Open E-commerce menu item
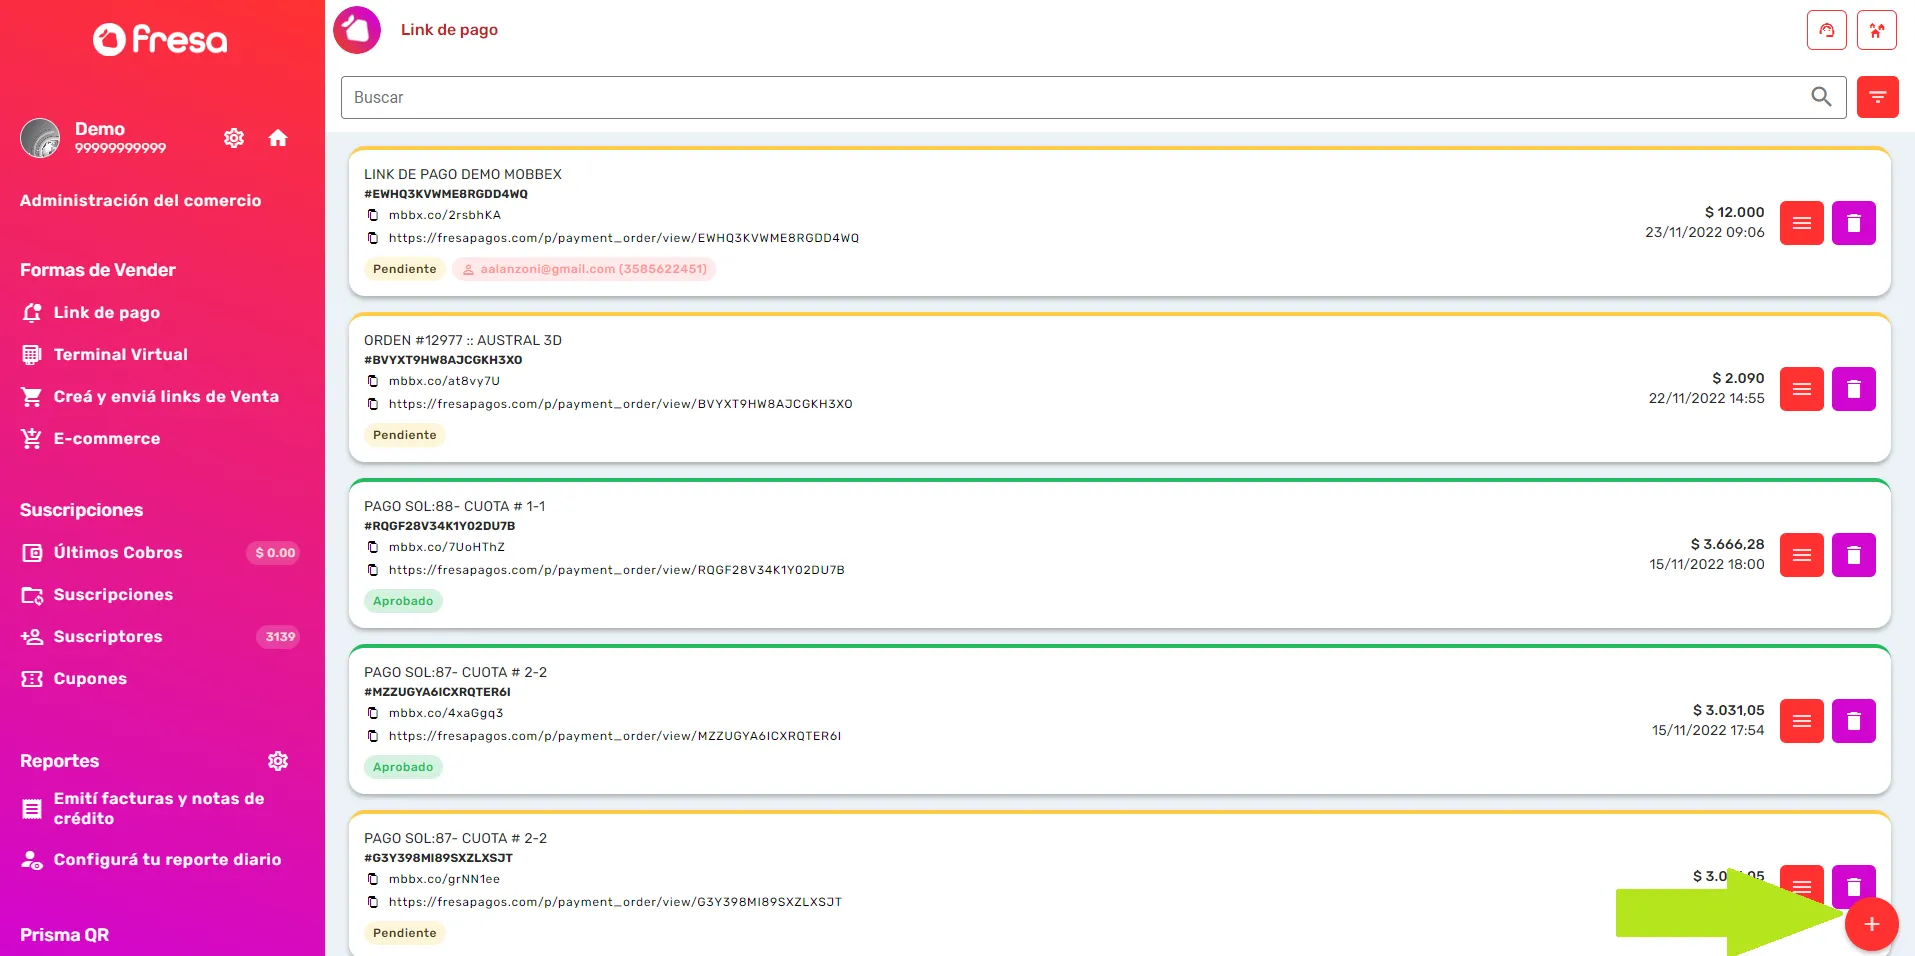1915x956 pixels. click(x=107, y=438)
